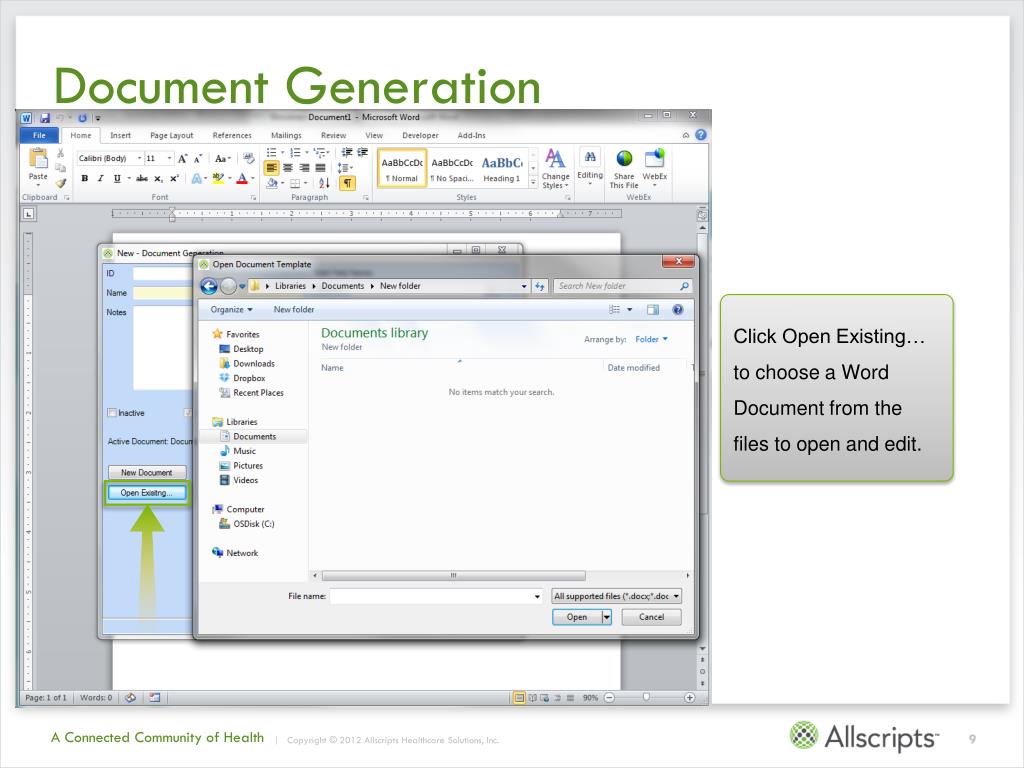This screenshot has height=768, width=1024.
Task: Switch to the Insert ribbon tab
Action: point(120,135)
